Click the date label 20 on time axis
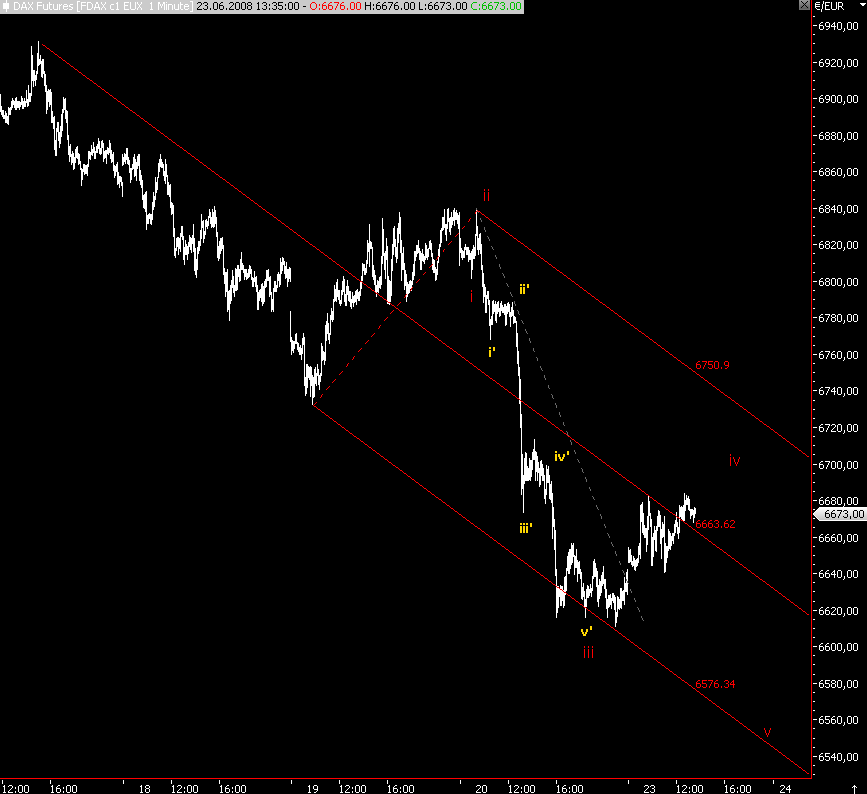The width and height of the screenshot is (867, 794). (x=482, y=789)
